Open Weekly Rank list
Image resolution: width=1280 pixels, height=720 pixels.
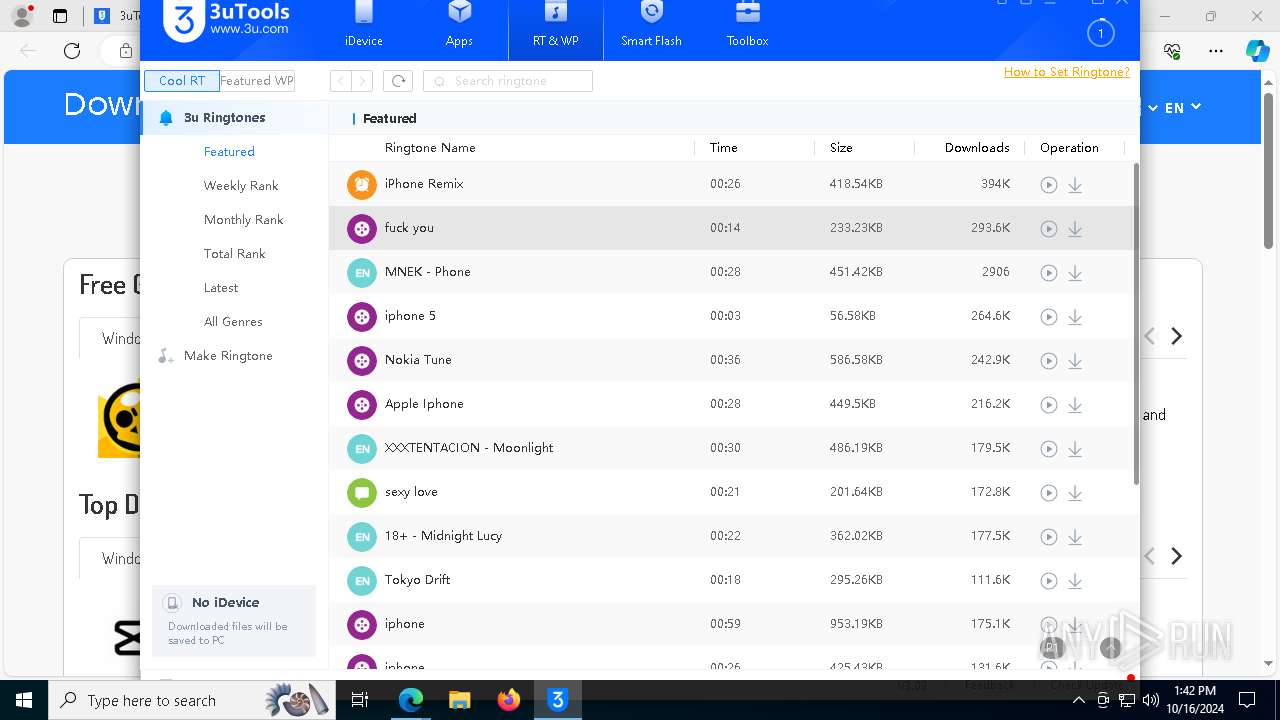[241, 186]
